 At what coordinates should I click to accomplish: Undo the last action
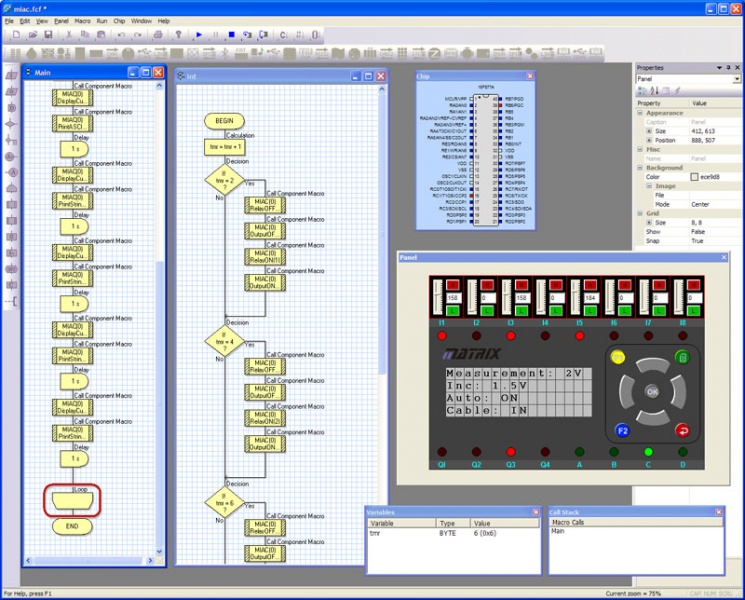click(121, 35)
